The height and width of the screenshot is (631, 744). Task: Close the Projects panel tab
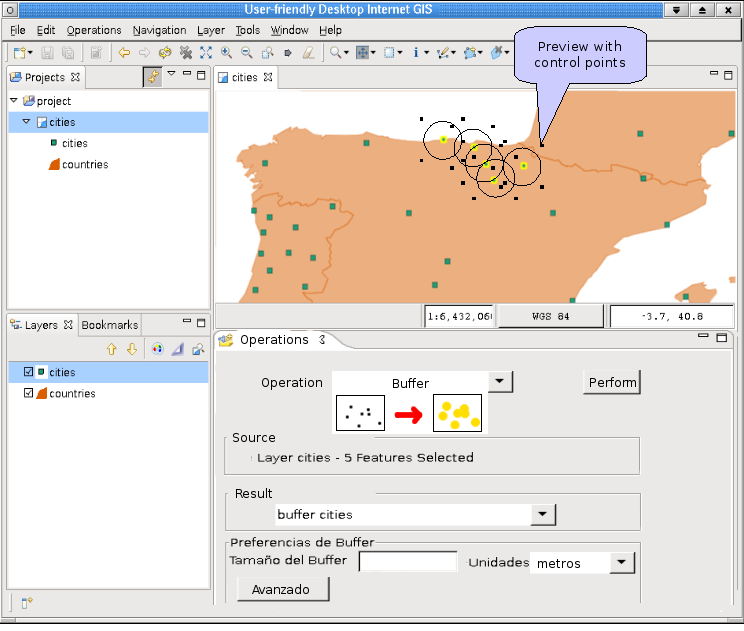[75, 77]
